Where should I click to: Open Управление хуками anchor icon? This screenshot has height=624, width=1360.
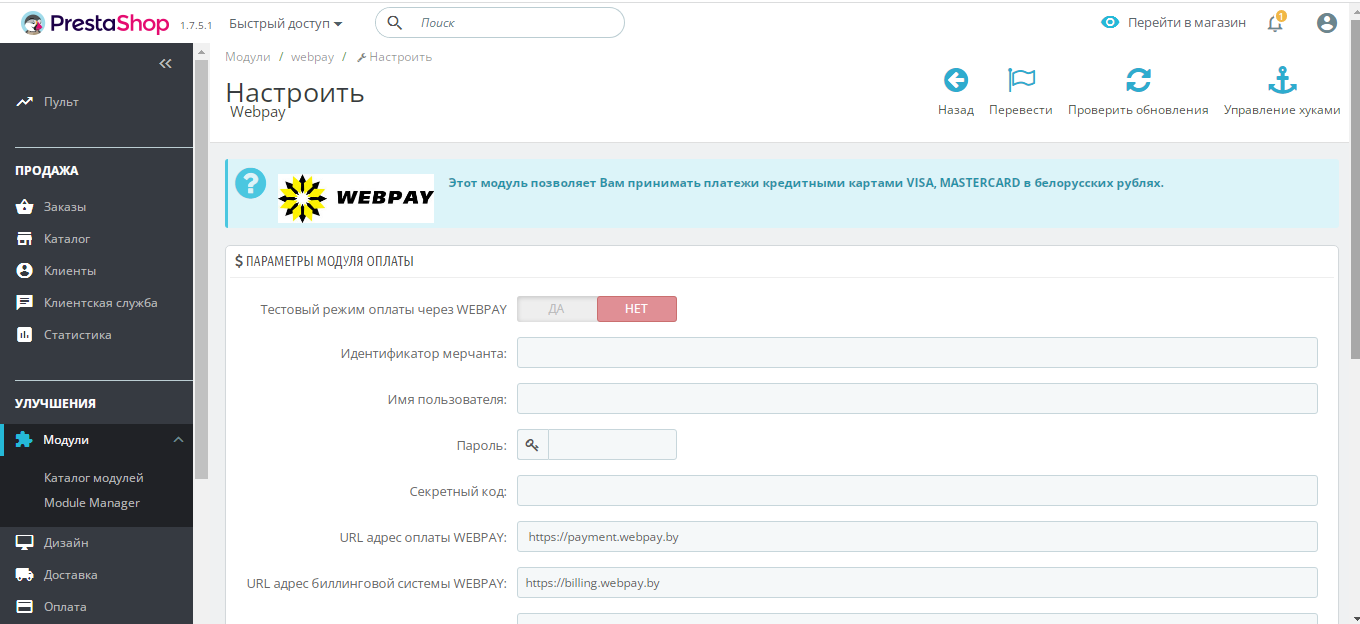click(x=1281, y=81)
